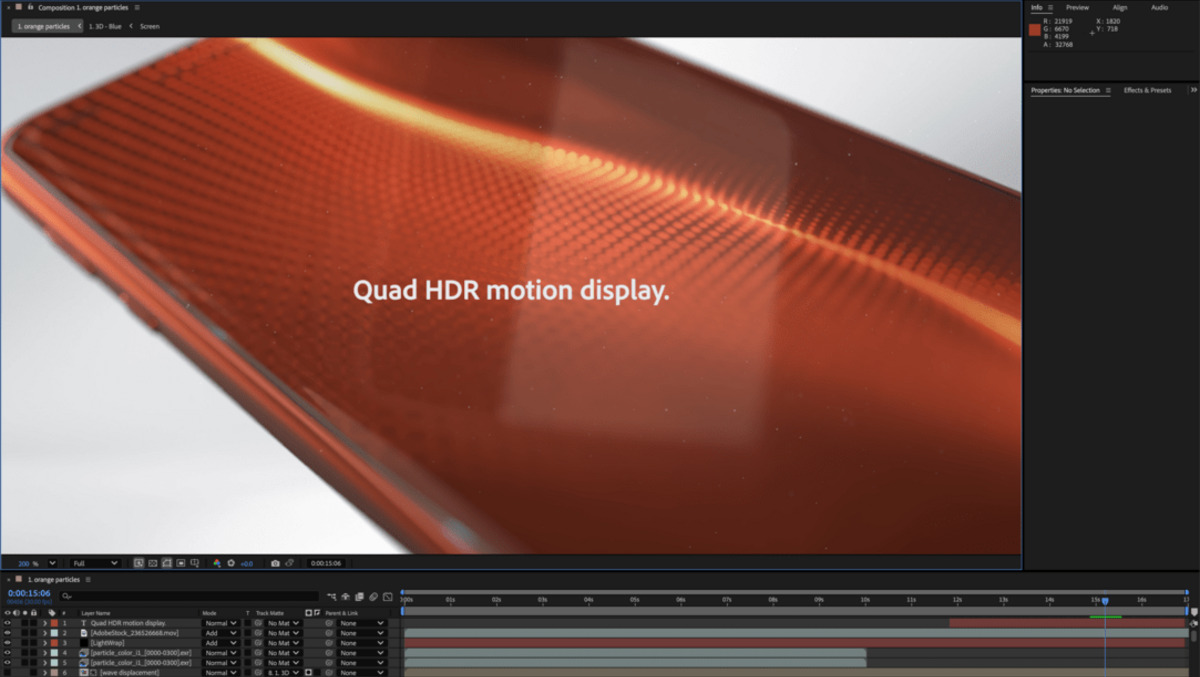Toggle preserve transparency for Quad HDR layer
The width and height of the screenshot is (1200, 677).
click(247, 623)
